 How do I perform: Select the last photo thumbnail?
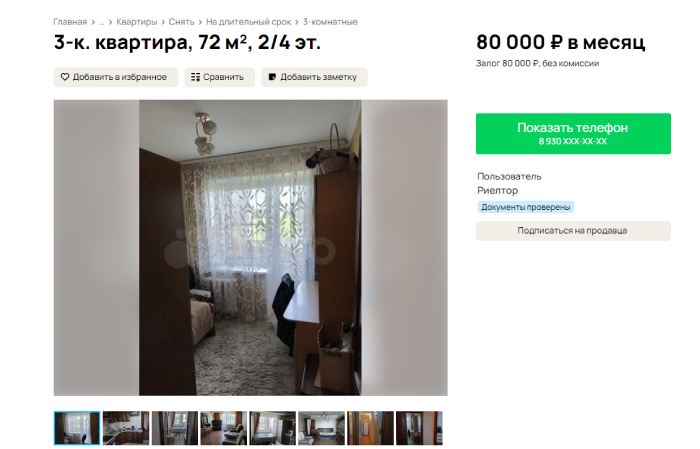(419, 428)
